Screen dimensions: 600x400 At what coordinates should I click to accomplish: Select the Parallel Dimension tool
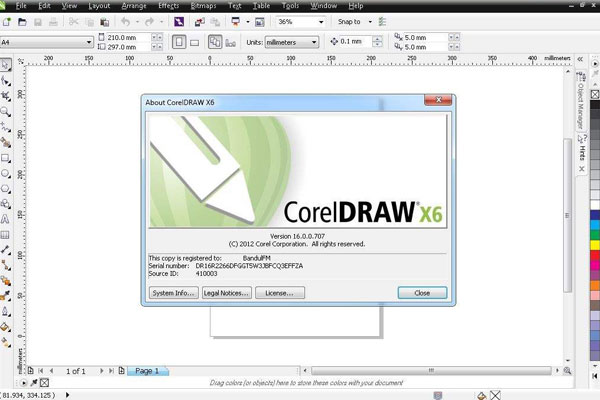tap(5, 250)
